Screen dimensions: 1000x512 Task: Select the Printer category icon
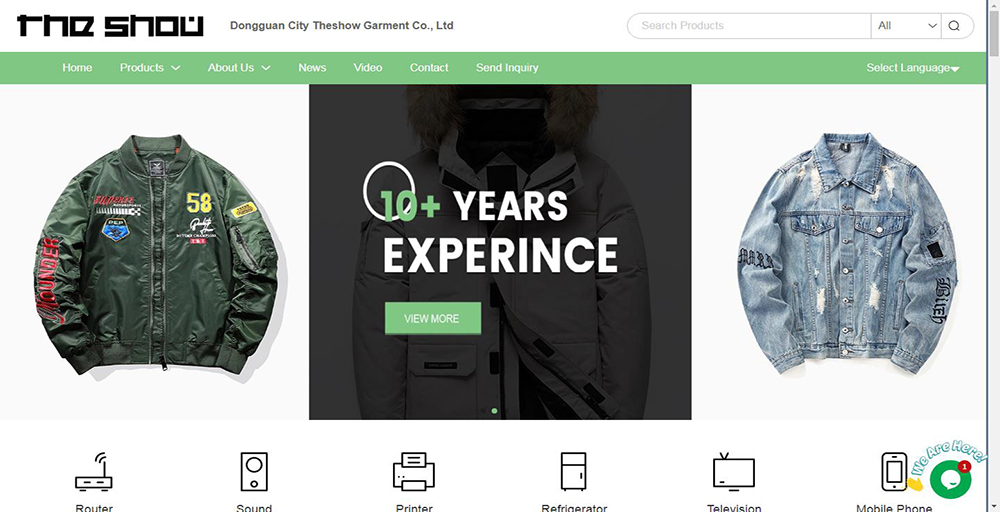tap(414, 472)
